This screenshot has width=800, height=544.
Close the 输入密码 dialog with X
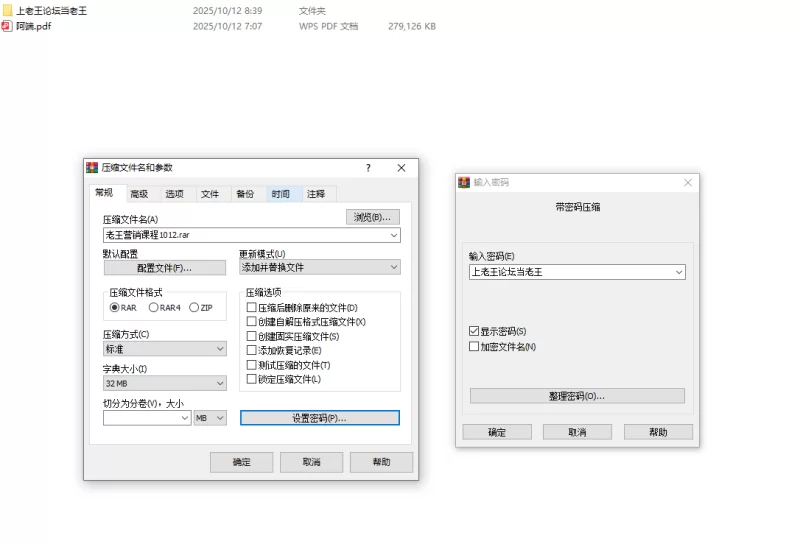(x=688, y=183)
